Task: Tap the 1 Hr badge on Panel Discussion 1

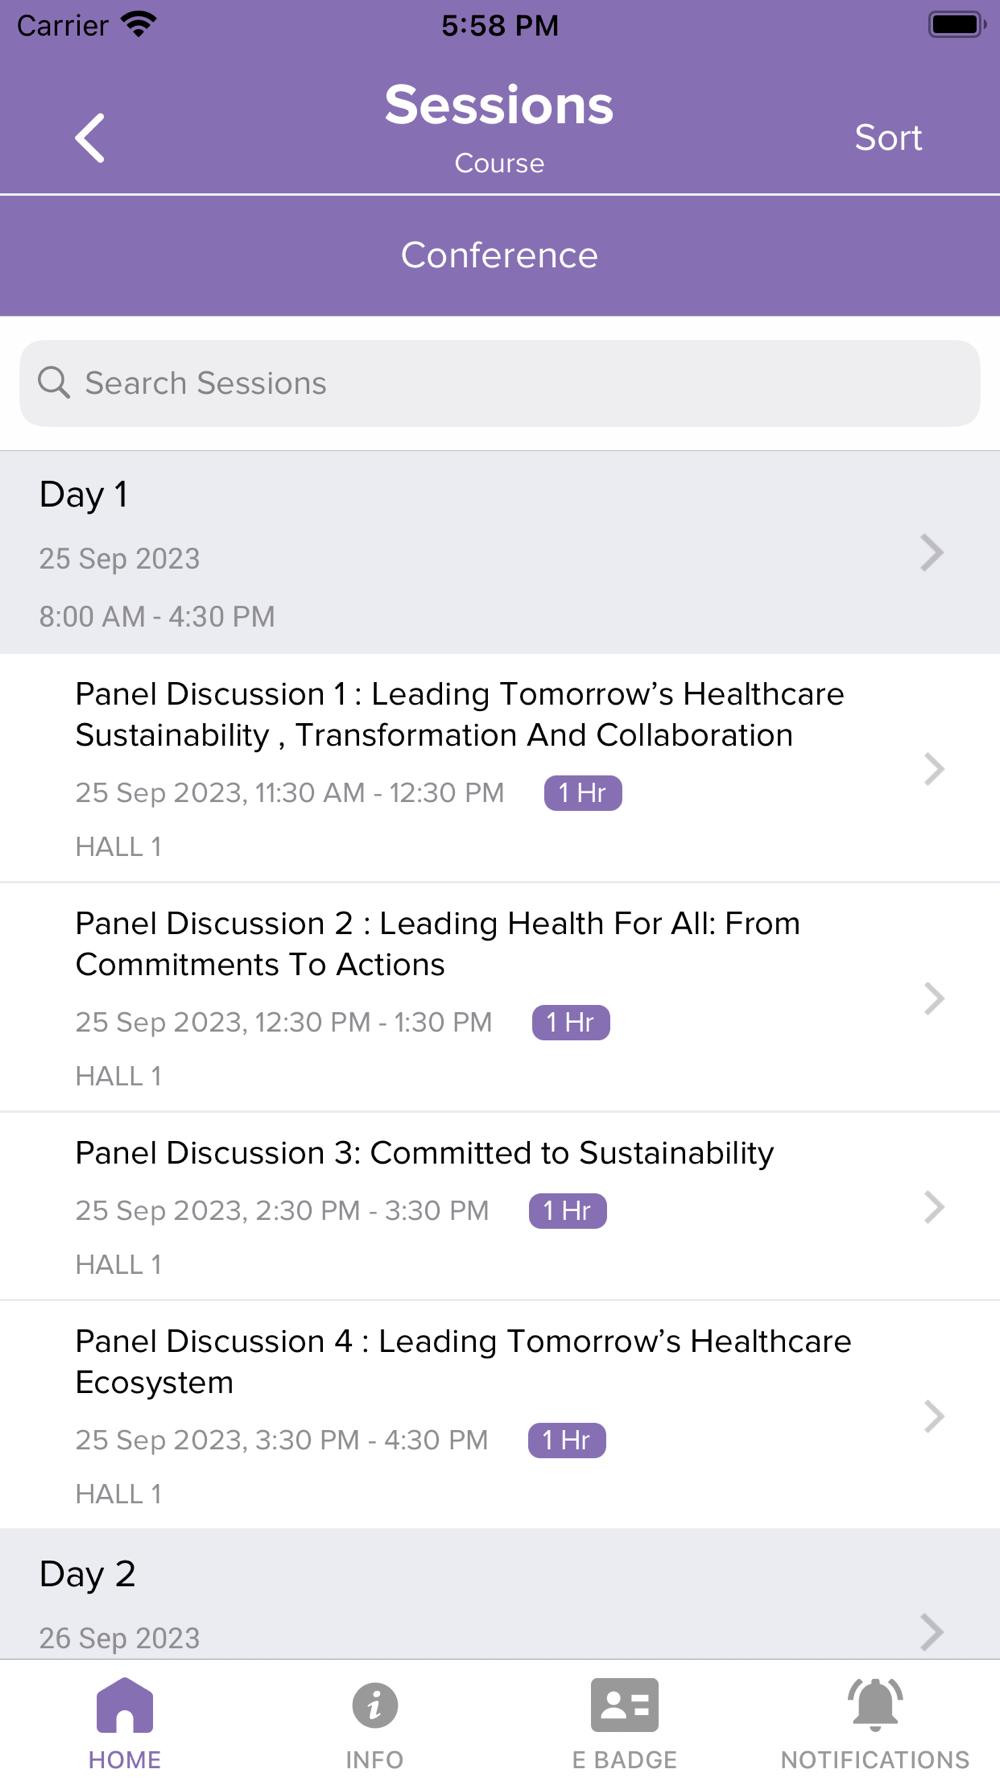Action: (x=583, y=793)
